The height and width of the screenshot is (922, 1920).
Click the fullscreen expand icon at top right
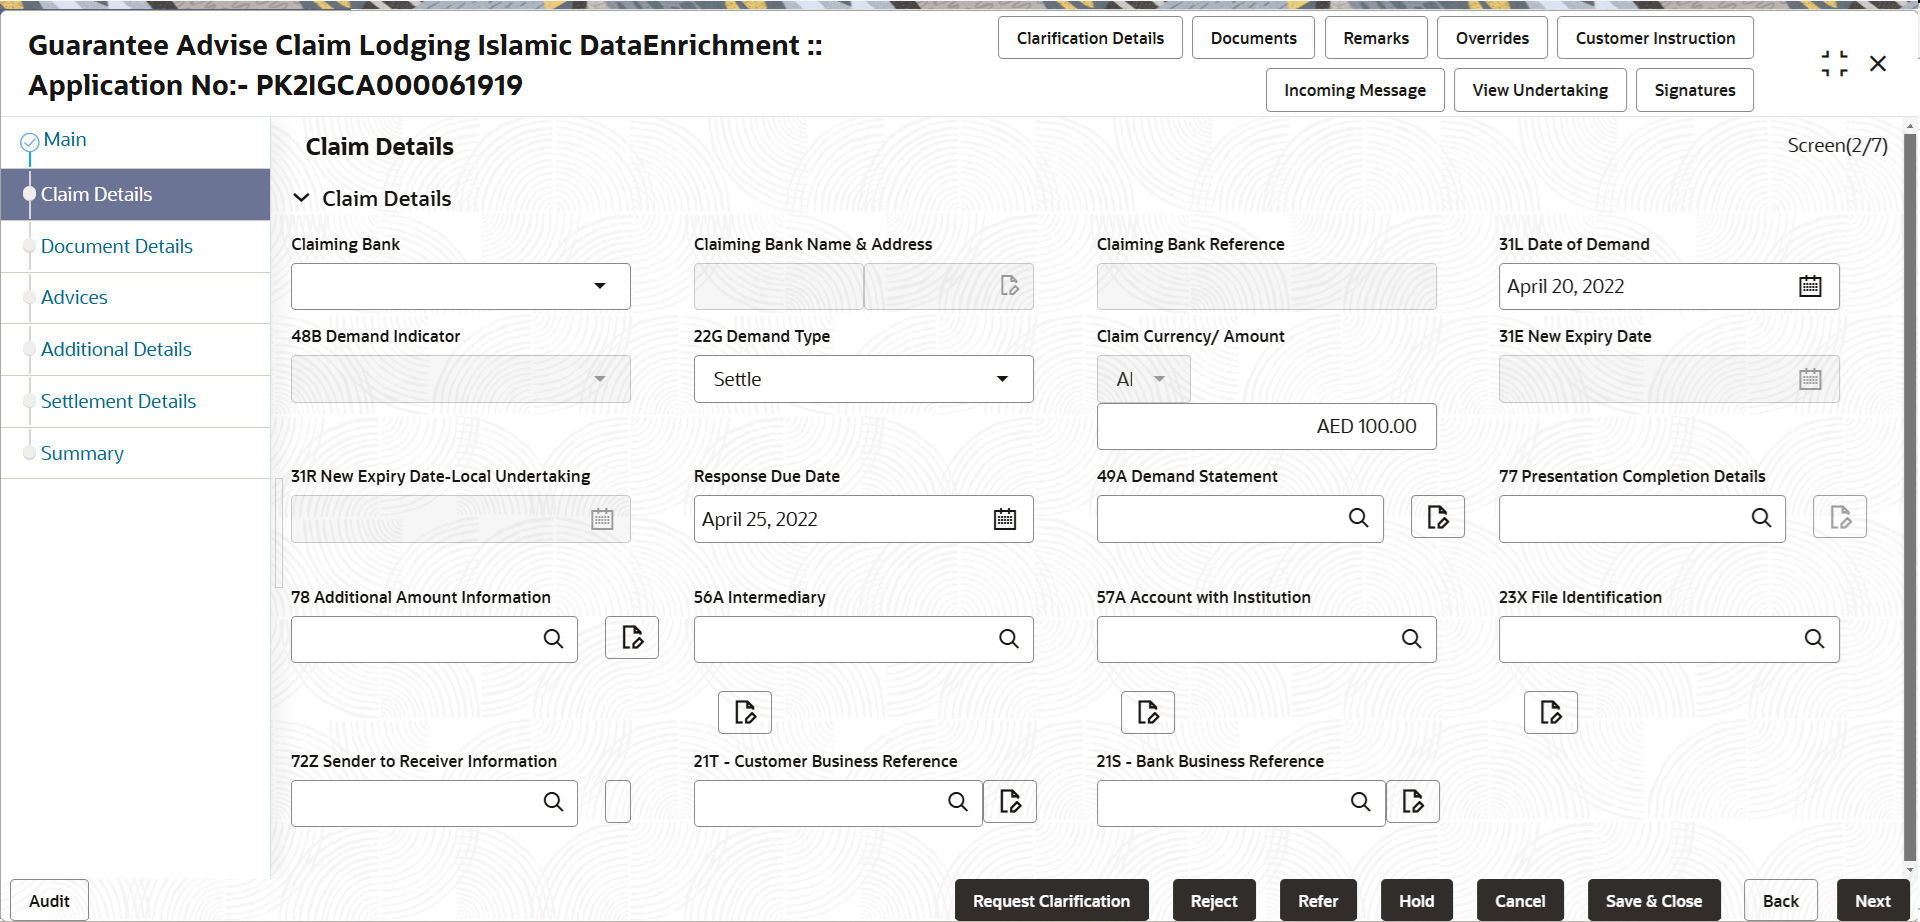(x=1834, y=62)
